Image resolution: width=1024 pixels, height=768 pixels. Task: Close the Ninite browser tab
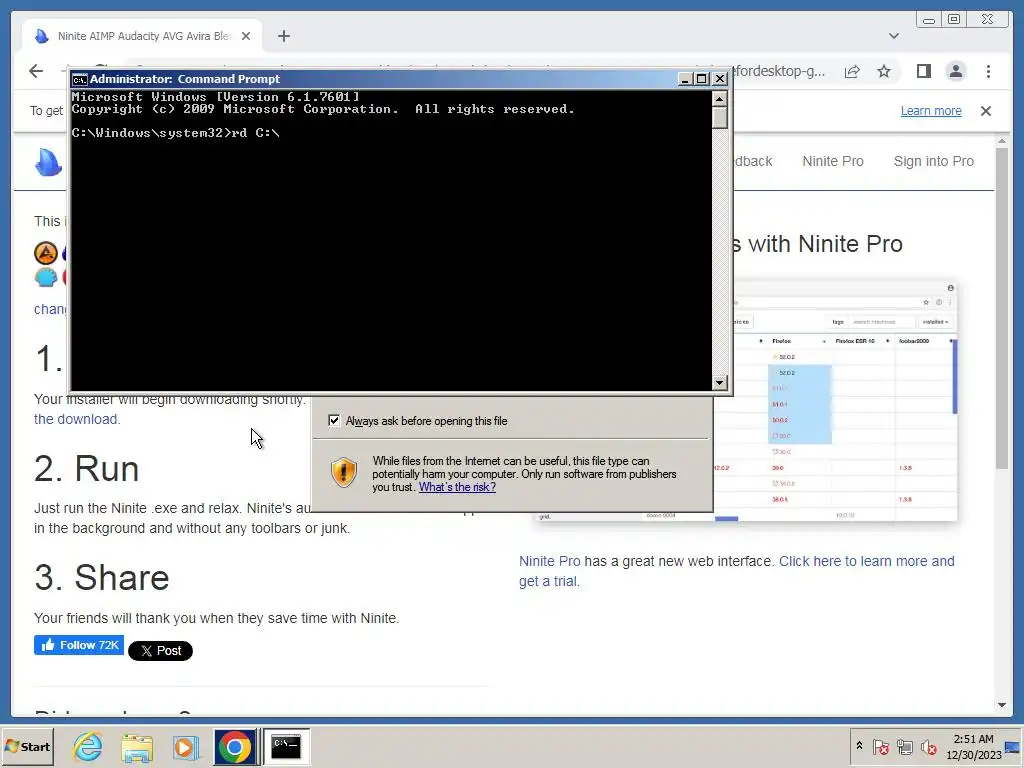[x=246, y=36]
